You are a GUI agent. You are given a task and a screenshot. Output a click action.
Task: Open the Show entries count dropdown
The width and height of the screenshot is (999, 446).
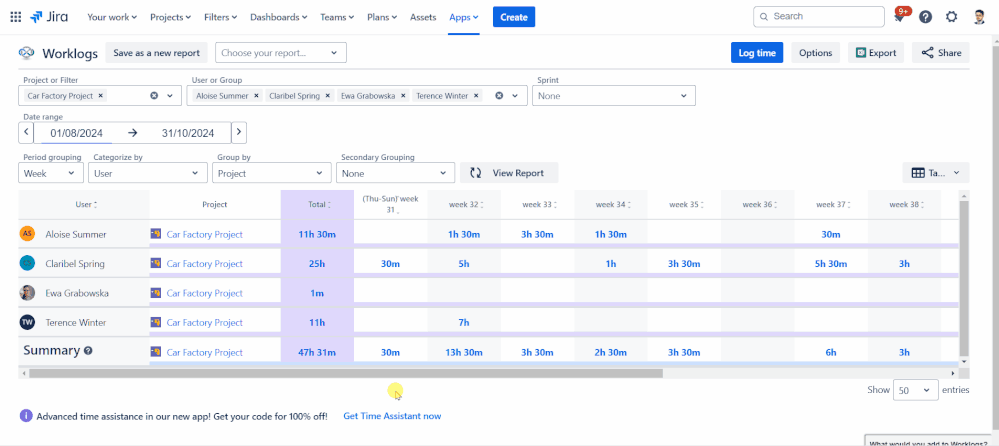pyautogui.click(x=916, y=390)
